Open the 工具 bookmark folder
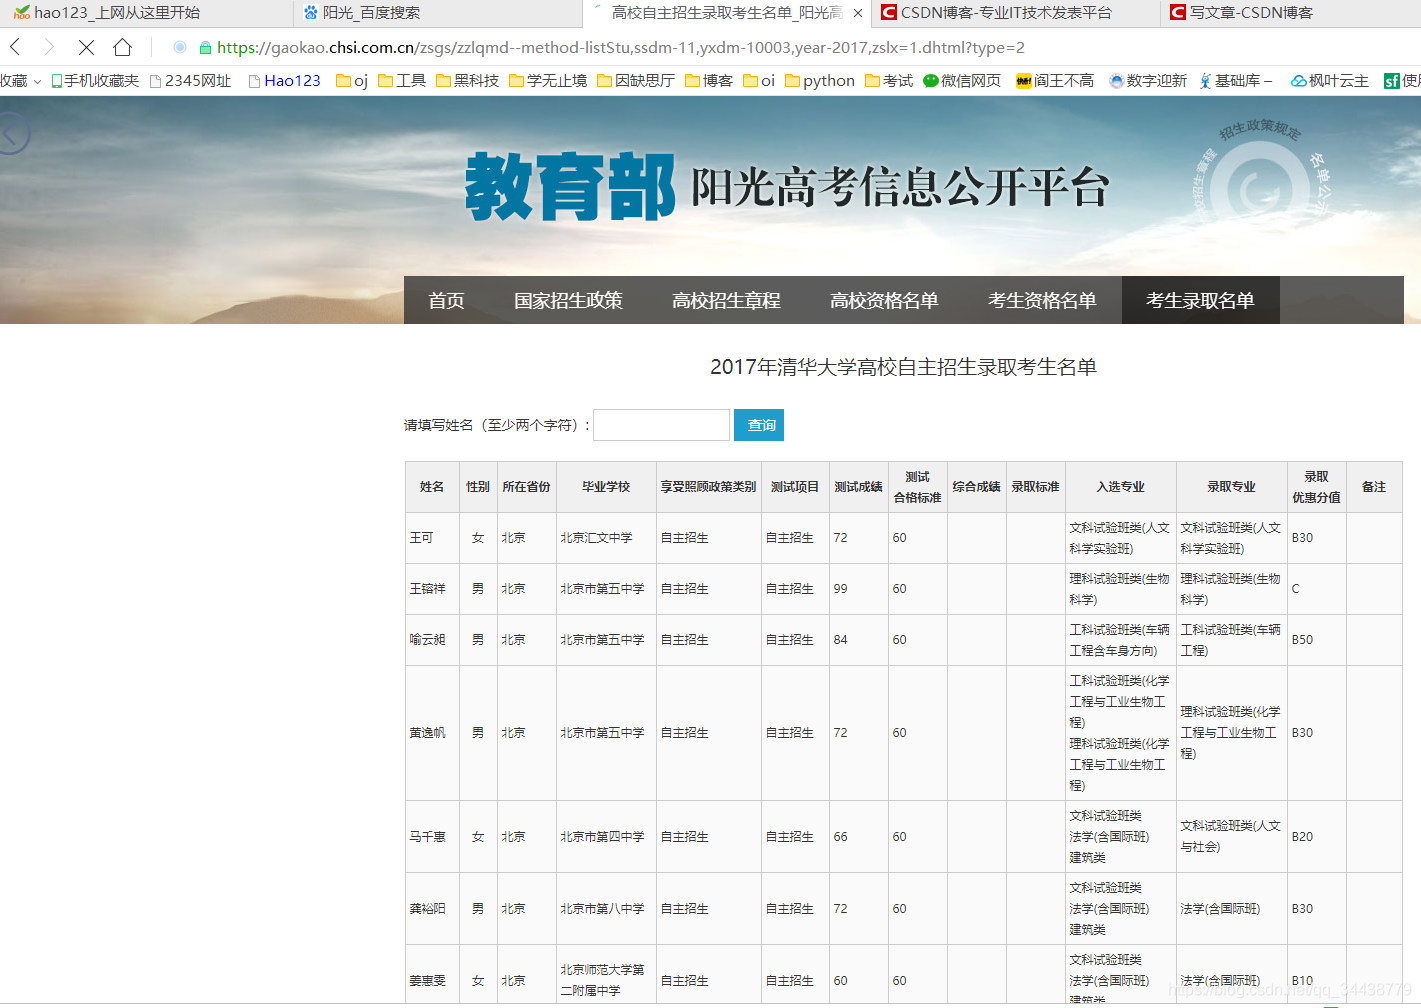Screen dimensions: 1421x1008 click(402, 80)
